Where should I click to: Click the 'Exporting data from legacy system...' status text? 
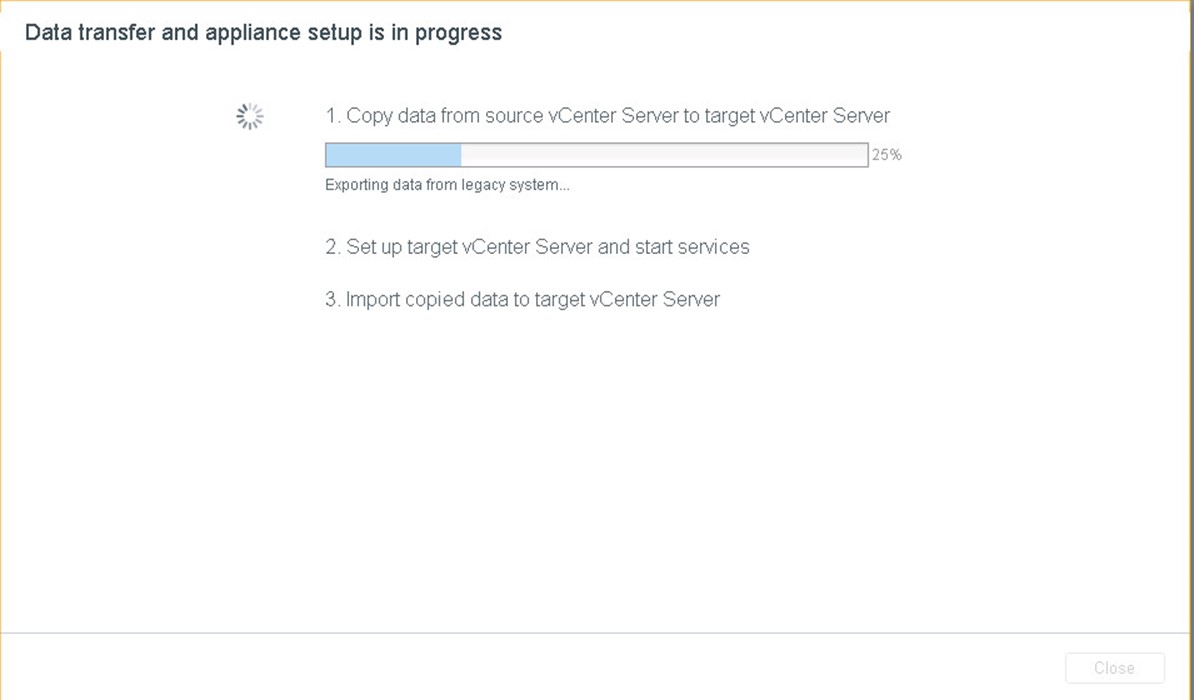447,185
